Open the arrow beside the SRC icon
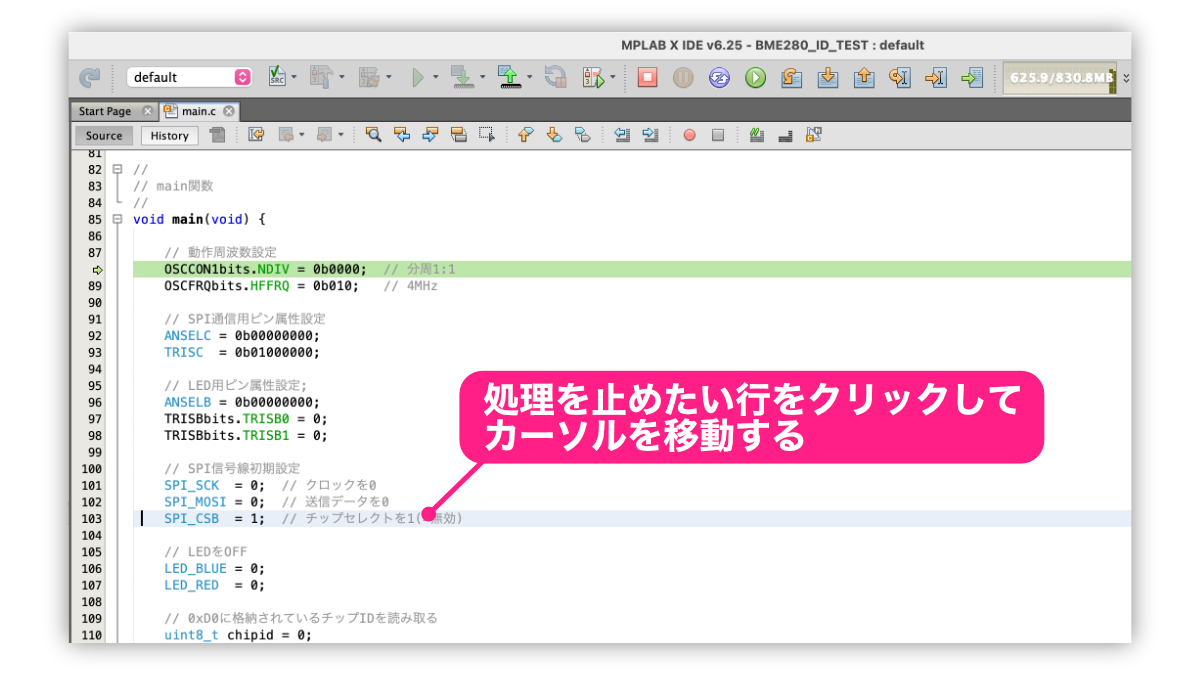 pos(294,77)
